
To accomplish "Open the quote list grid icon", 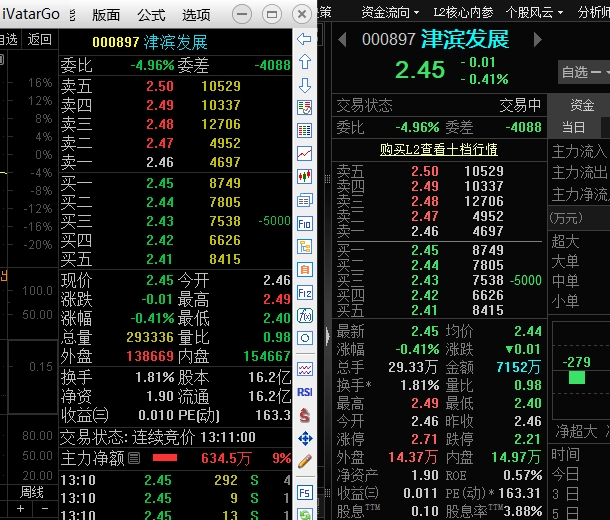I will [x=304, y=130].
